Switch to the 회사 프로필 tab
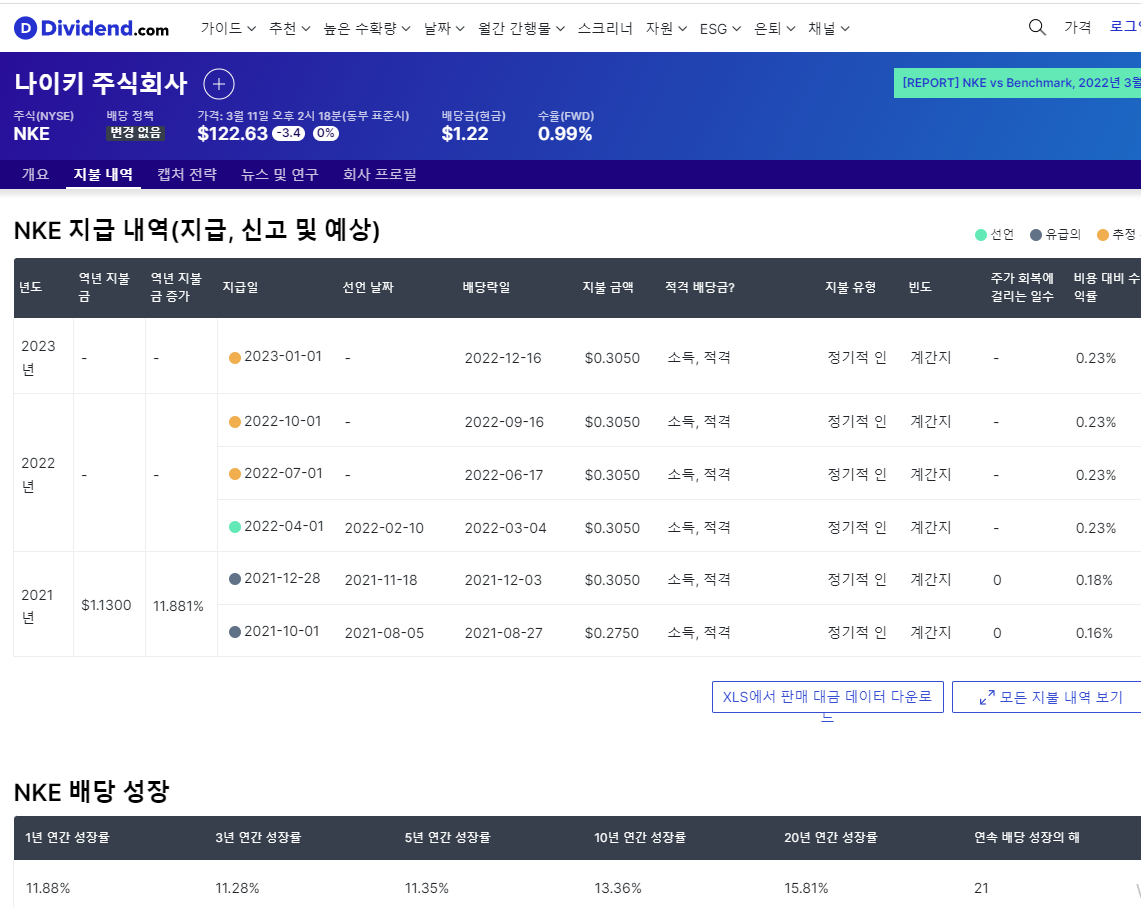This screenshot has height=907, width=1141. (379, 175)
